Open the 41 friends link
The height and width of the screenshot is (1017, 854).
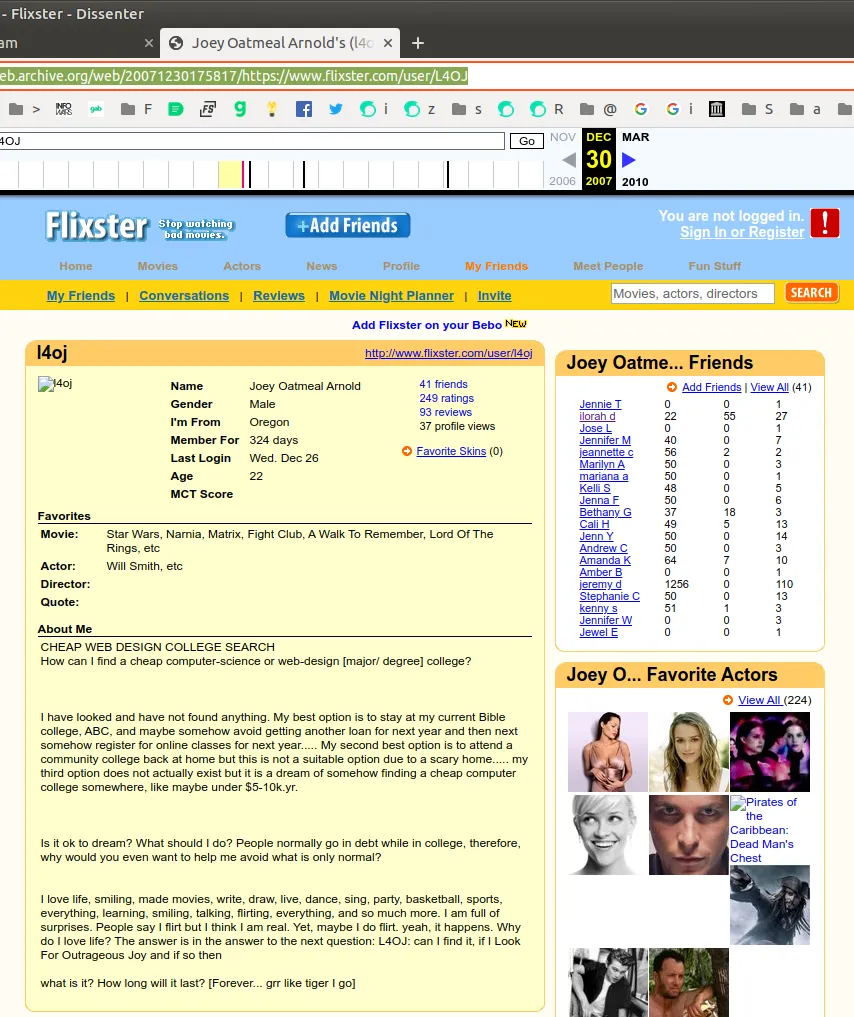click(x=443, y=384)
